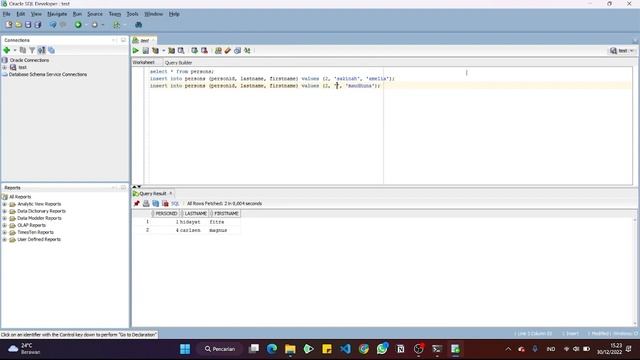640x360 pixels.
Task: Click the binoculars Find DB Object icon
Action: [138, 24]
